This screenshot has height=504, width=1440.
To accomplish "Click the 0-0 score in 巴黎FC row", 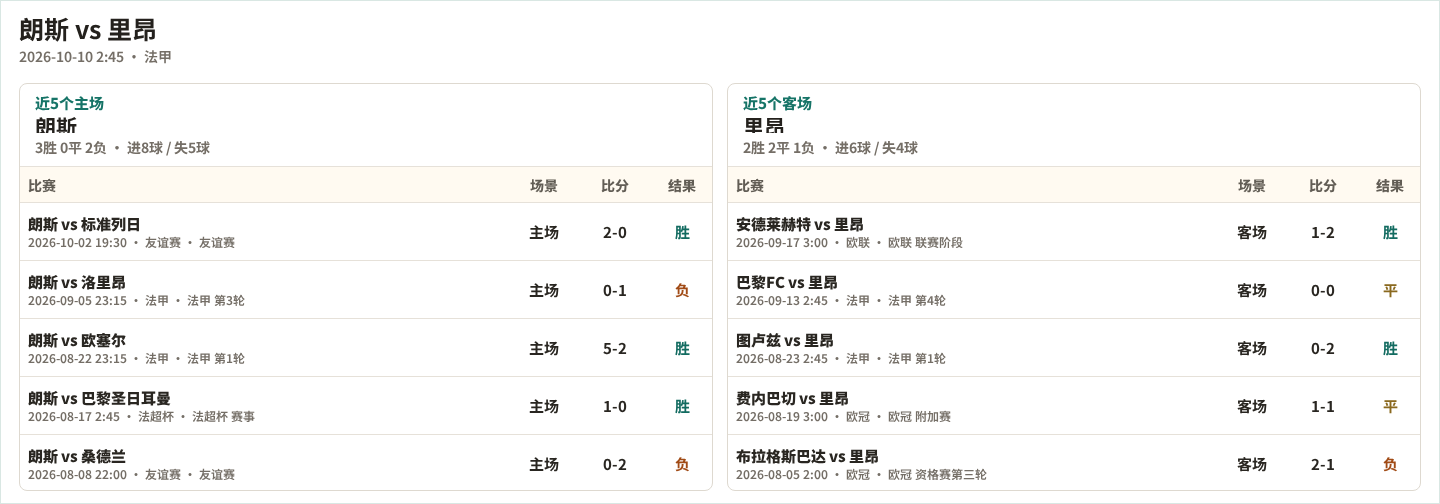I will coord(1323,290).
